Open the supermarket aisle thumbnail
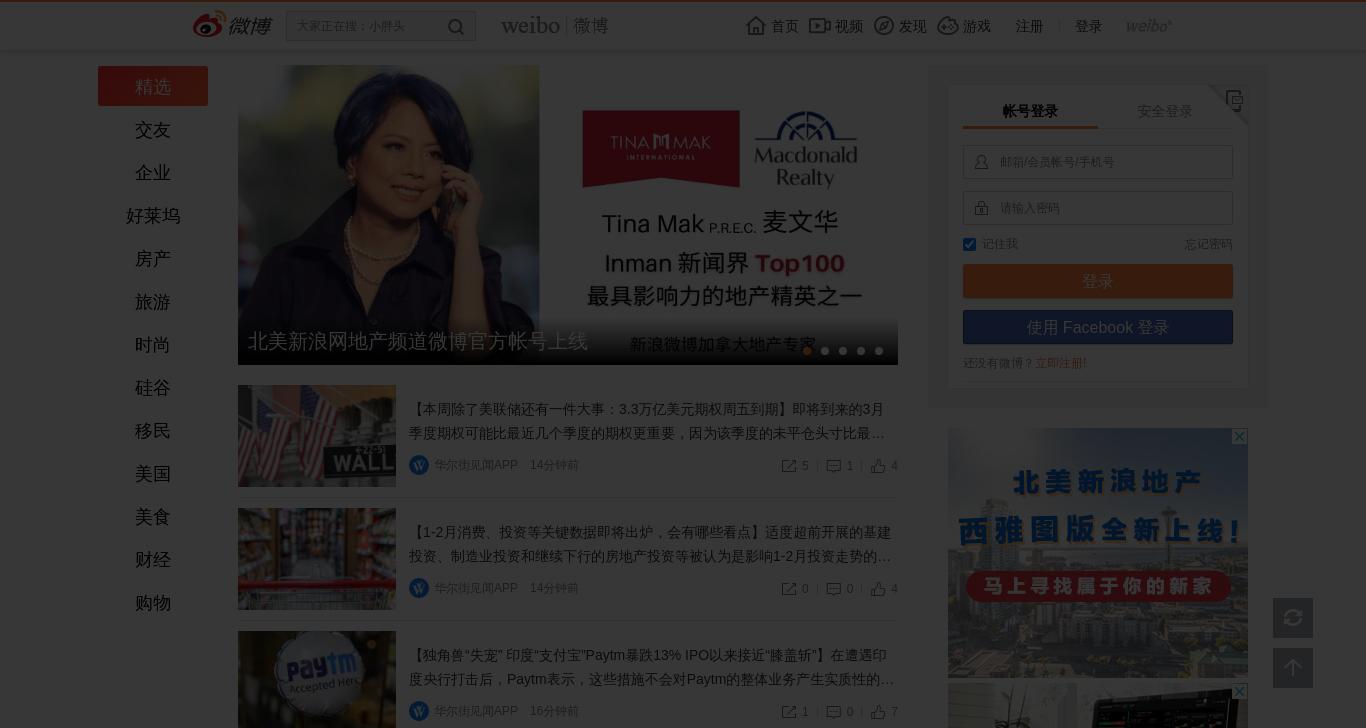Image resolution: width=1366 pixels, height=728 pixels. point(317,559)
